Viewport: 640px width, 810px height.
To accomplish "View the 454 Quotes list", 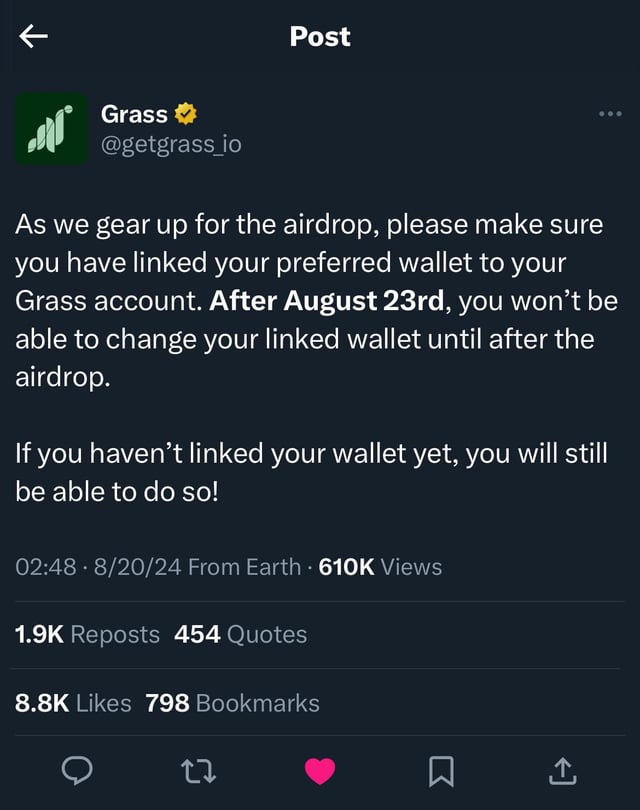I will coord(240,634).
